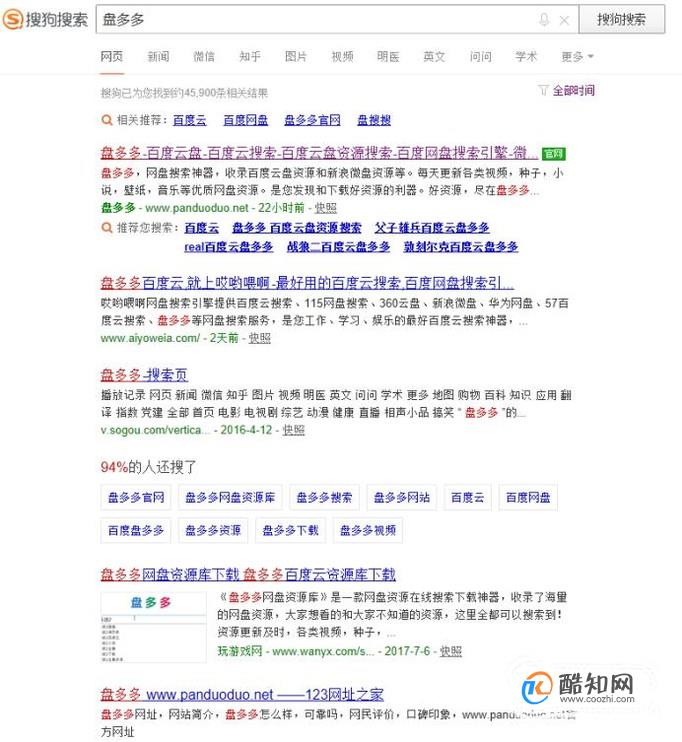The width and height of the screenshot is (682, 742).
Task: Click the 盘多多官网 related search box
Action: point(136,497)
